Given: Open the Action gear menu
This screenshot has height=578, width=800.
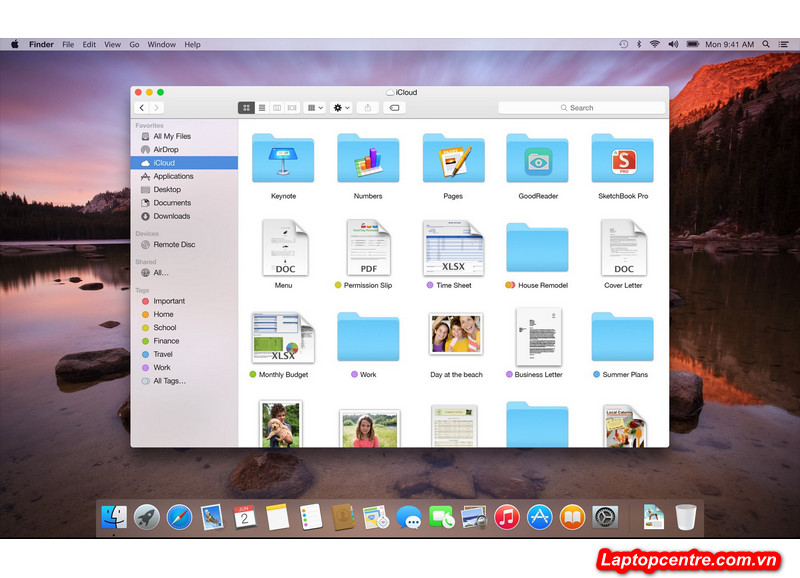Looking at the screenshot, I should (341, 108).
